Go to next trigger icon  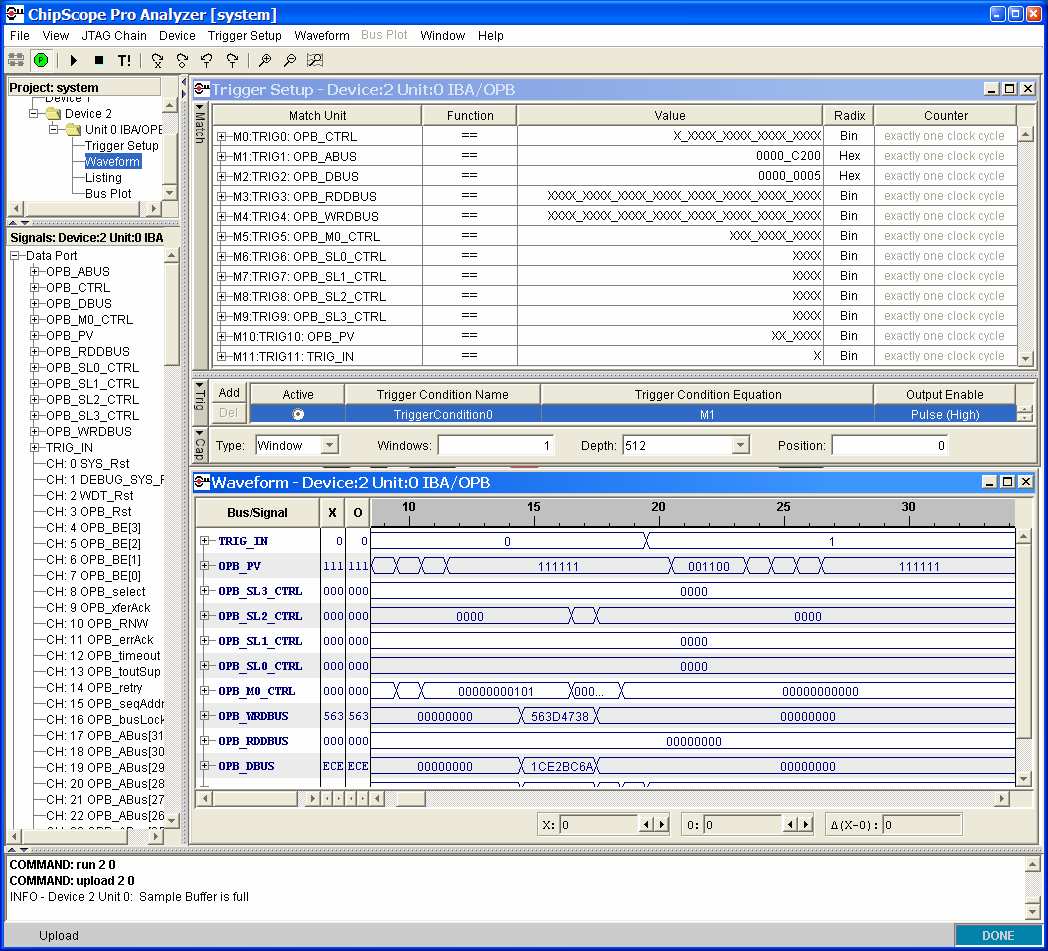[232, 61]
